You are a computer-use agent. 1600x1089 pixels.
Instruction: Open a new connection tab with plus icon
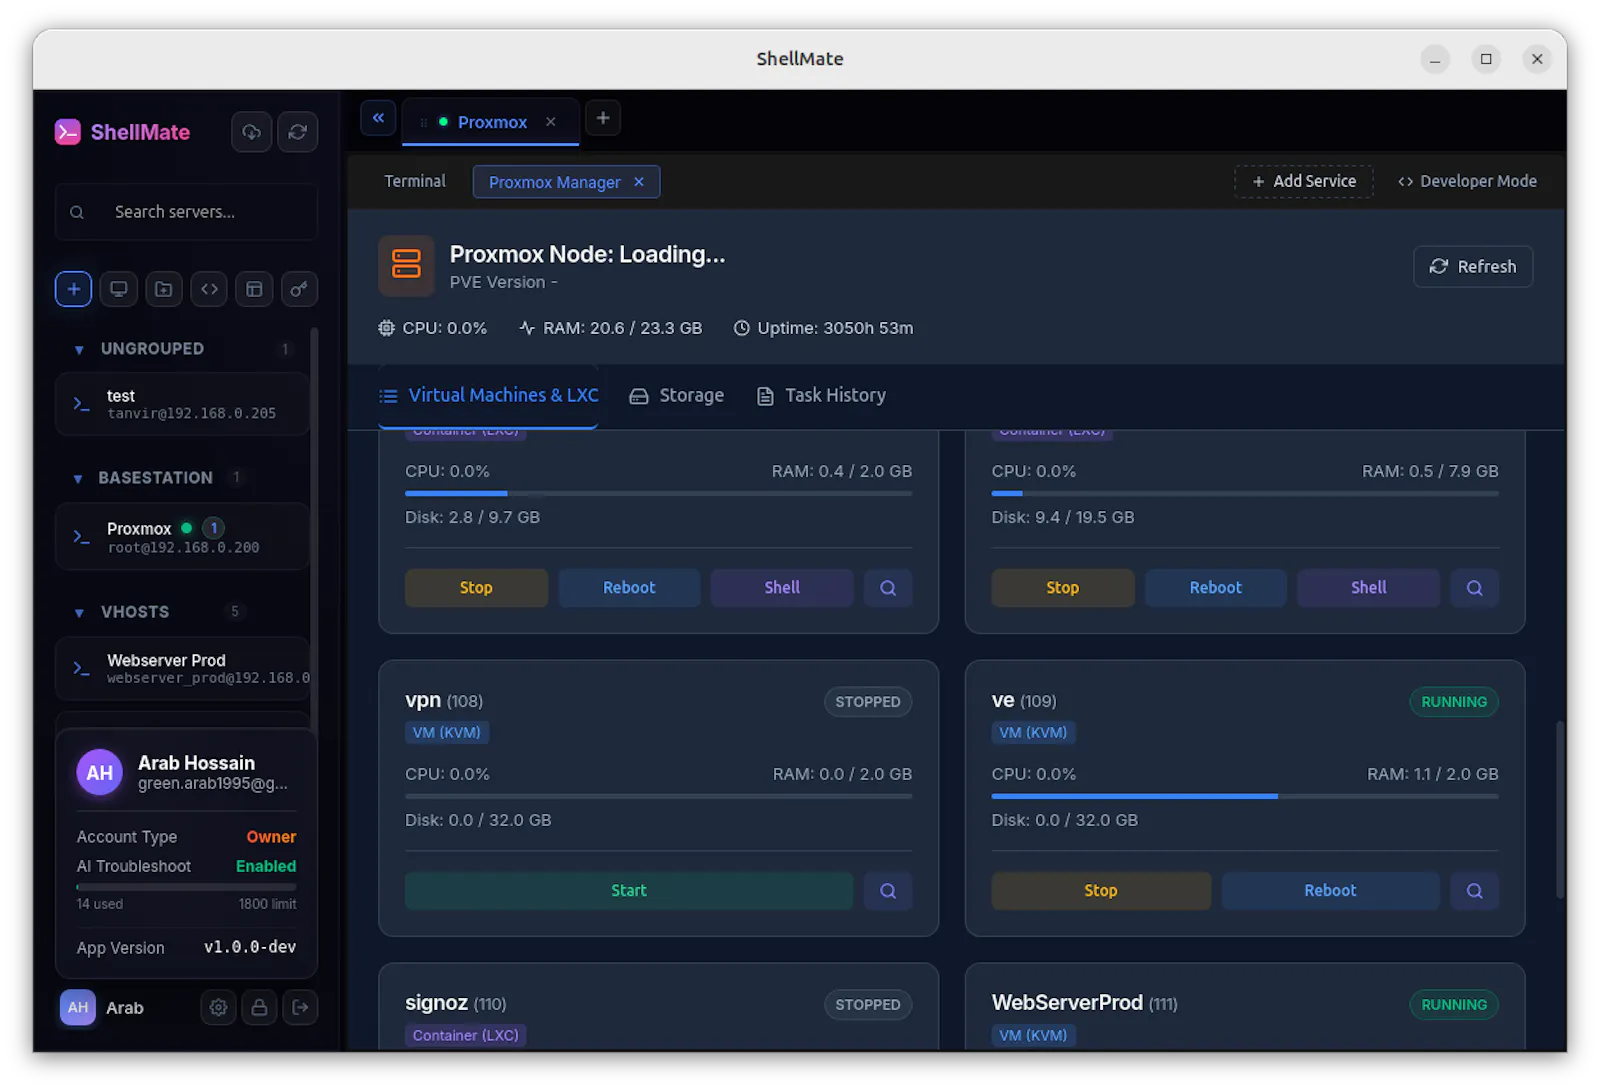(x=603, y=118)
